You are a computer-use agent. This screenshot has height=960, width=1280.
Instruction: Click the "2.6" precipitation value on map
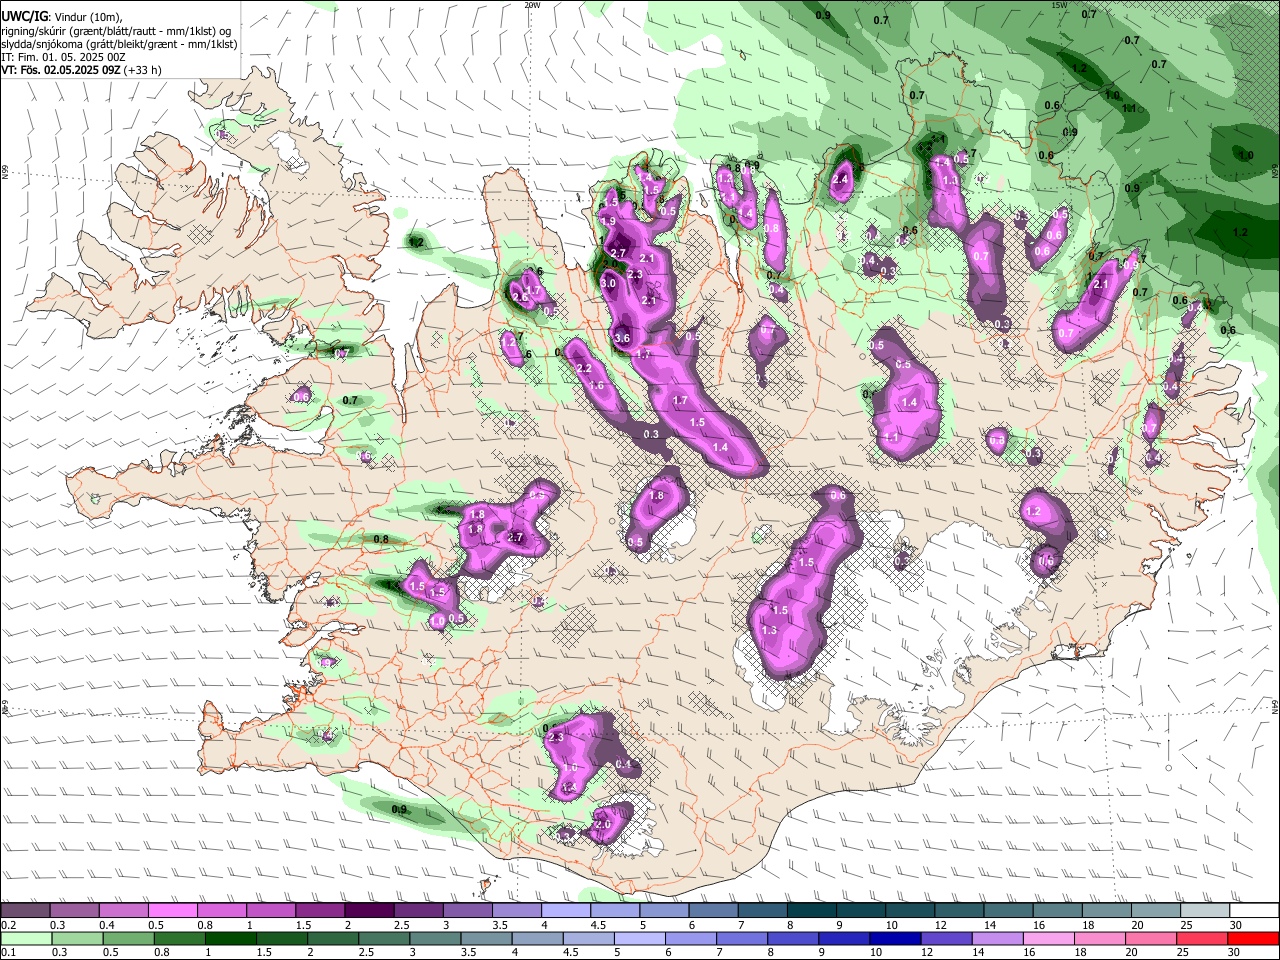[520, 298]
